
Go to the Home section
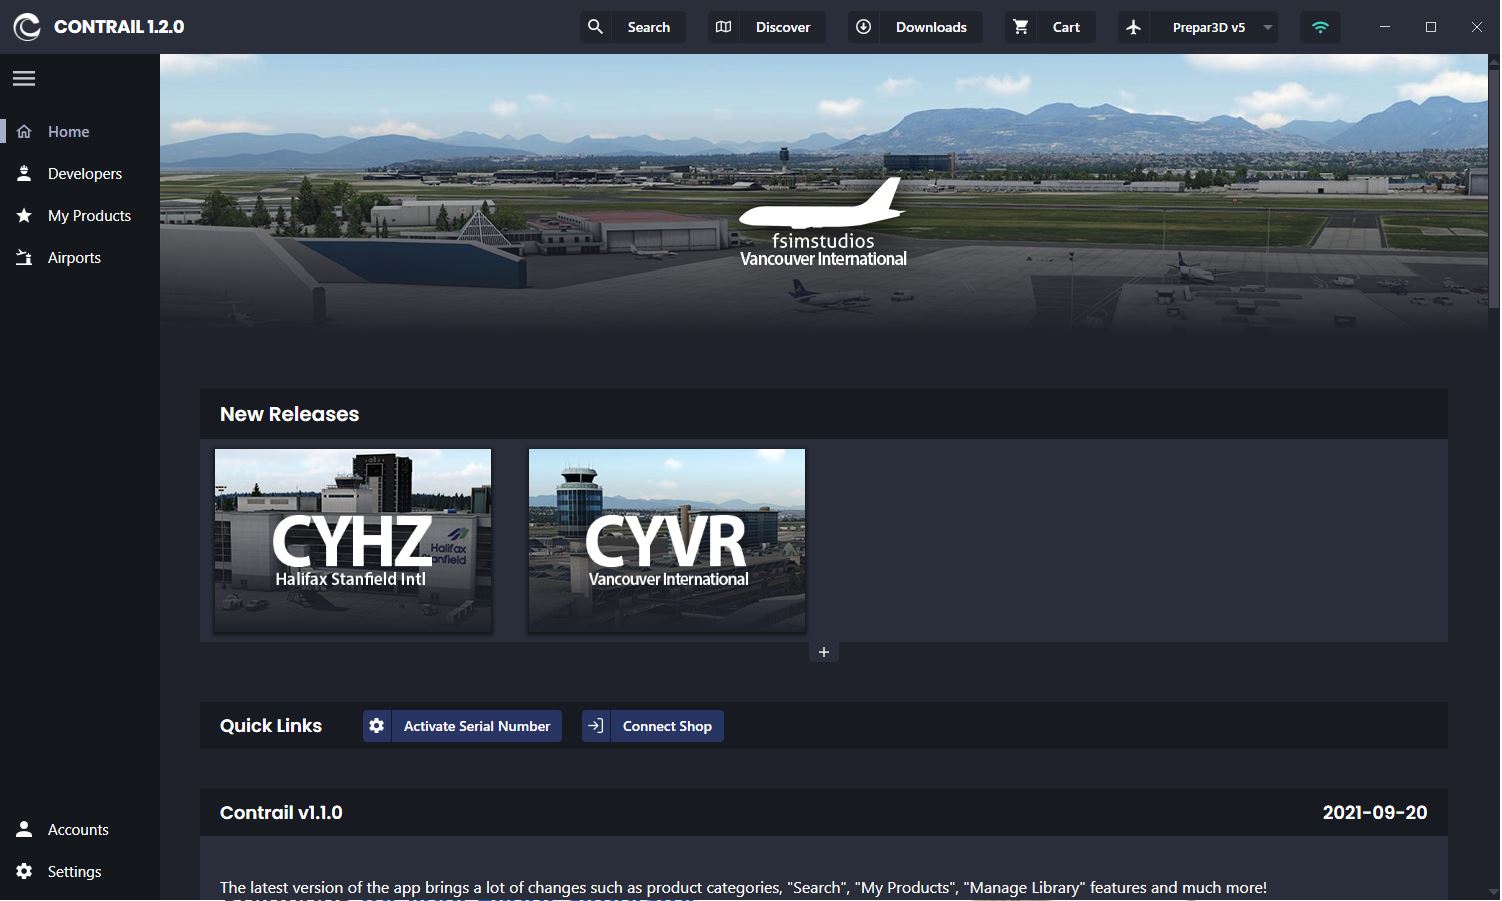click(68, 131)
